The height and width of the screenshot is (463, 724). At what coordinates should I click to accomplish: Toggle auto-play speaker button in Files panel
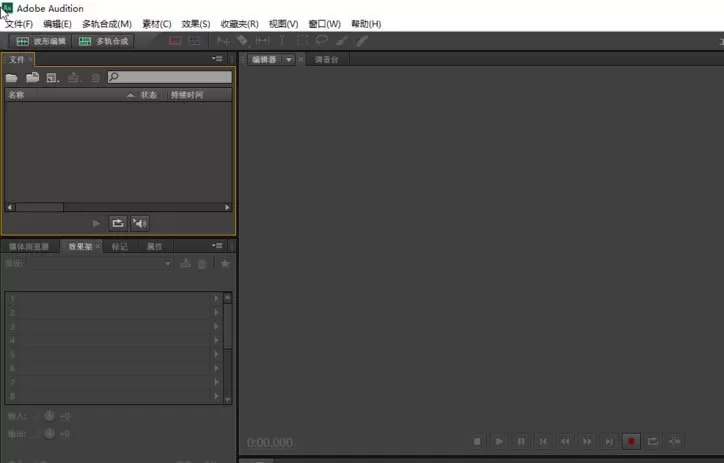click(139, 223)
